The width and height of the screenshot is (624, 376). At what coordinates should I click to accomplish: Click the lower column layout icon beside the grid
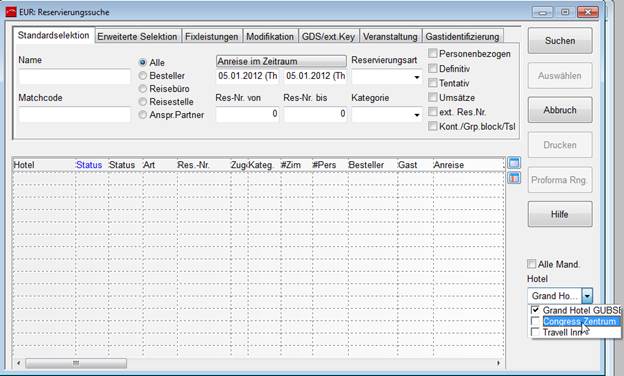(514, 178)
